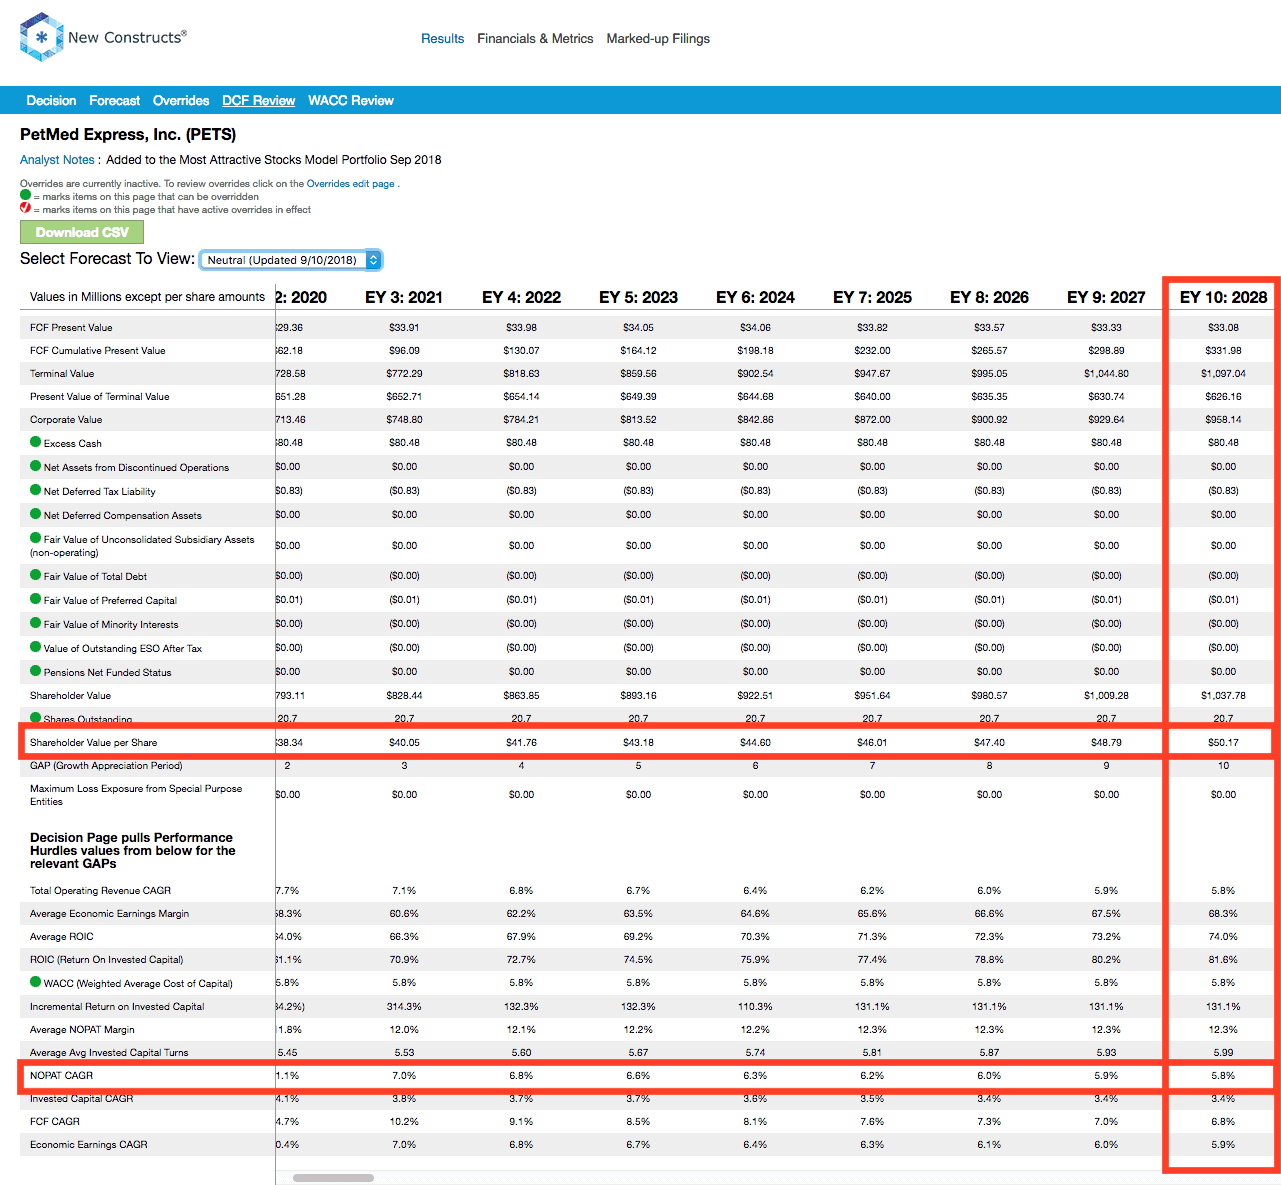Screen dimensions: 1281x1185
Task: Click Total Operating Revenue CAGR label
Action: (100, 890)
